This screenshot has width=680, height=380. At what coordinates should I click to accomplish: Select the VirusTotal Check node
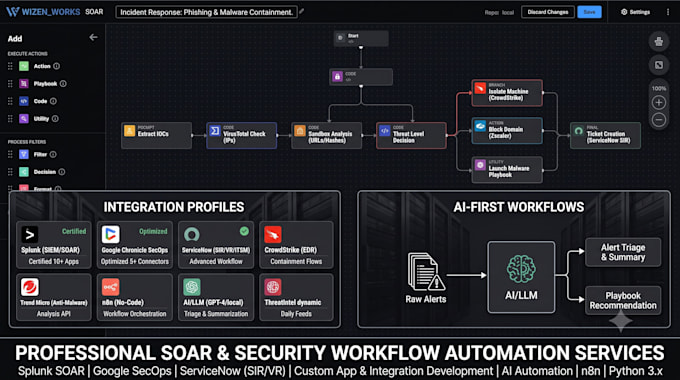[242, 135]
